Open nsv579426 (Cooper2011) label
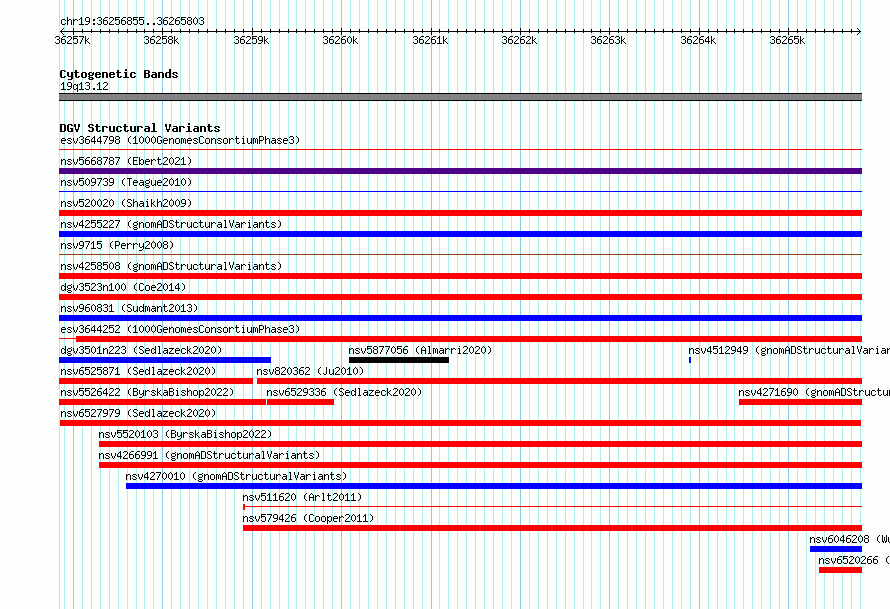Image resolution: width=890 pixels, height=609 pixels. point(308,518)
